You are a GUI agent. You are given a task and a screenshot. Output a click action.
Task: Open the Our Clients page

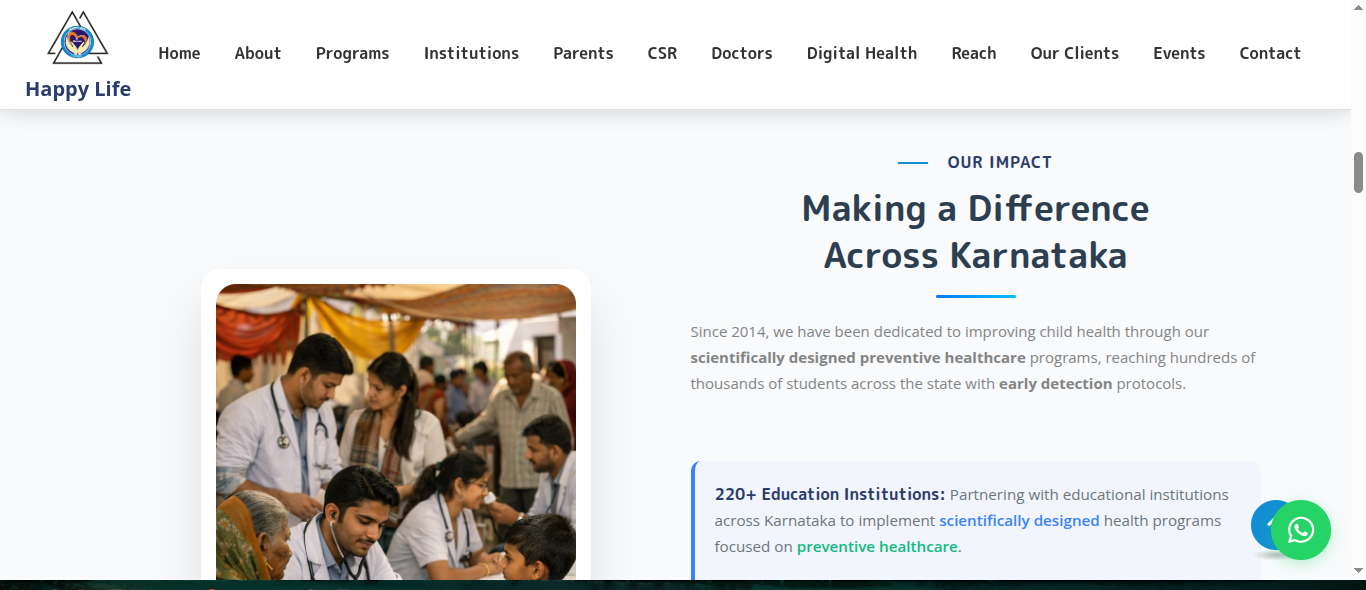(x=1074, y=54)
